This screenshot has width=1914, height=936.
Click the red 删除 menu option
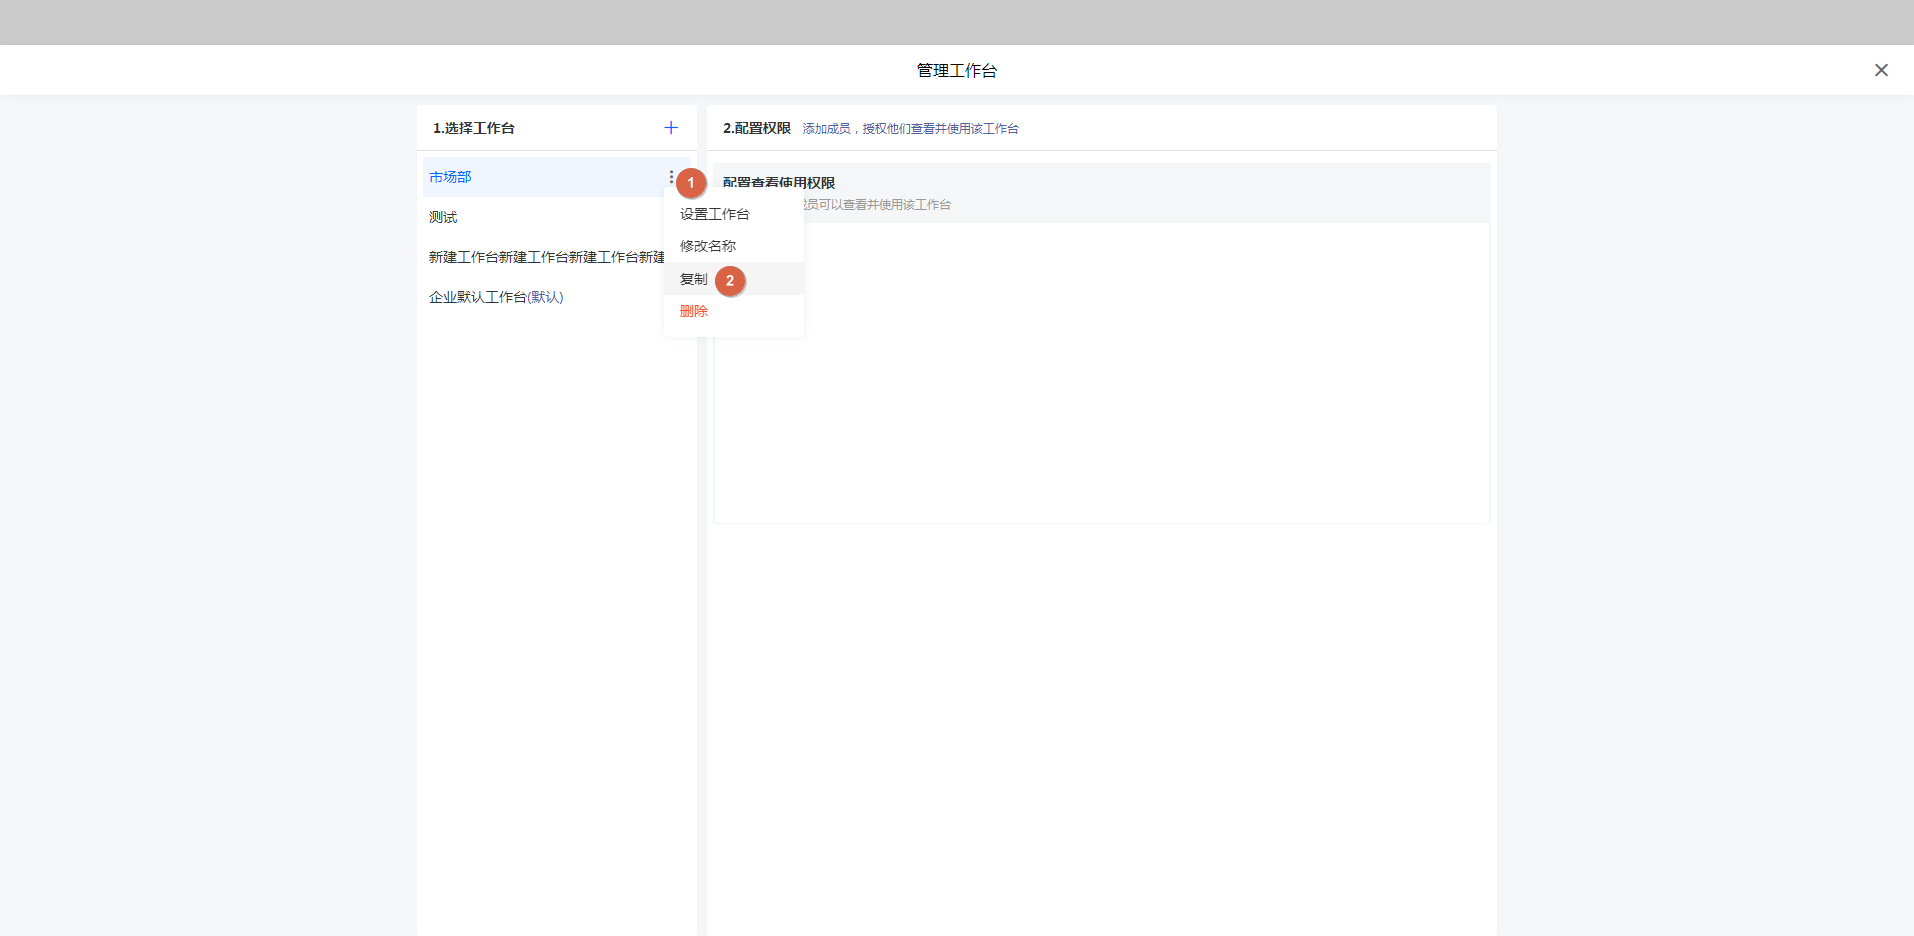click(694, 311)
